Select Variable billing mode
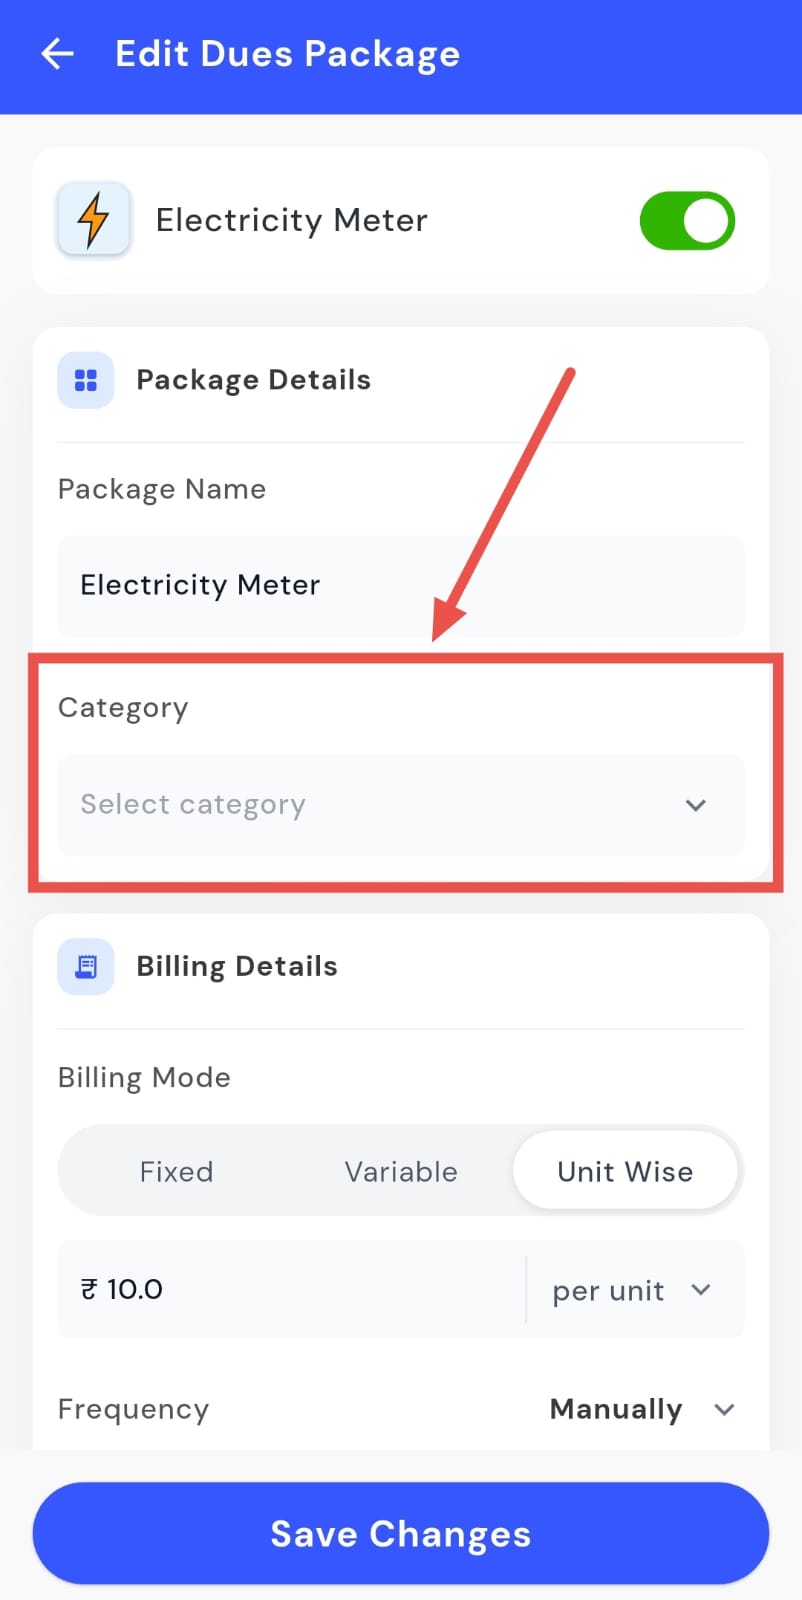This screenshot has height=1600, width=802. pyautogui.click(x=401, y=1171)
